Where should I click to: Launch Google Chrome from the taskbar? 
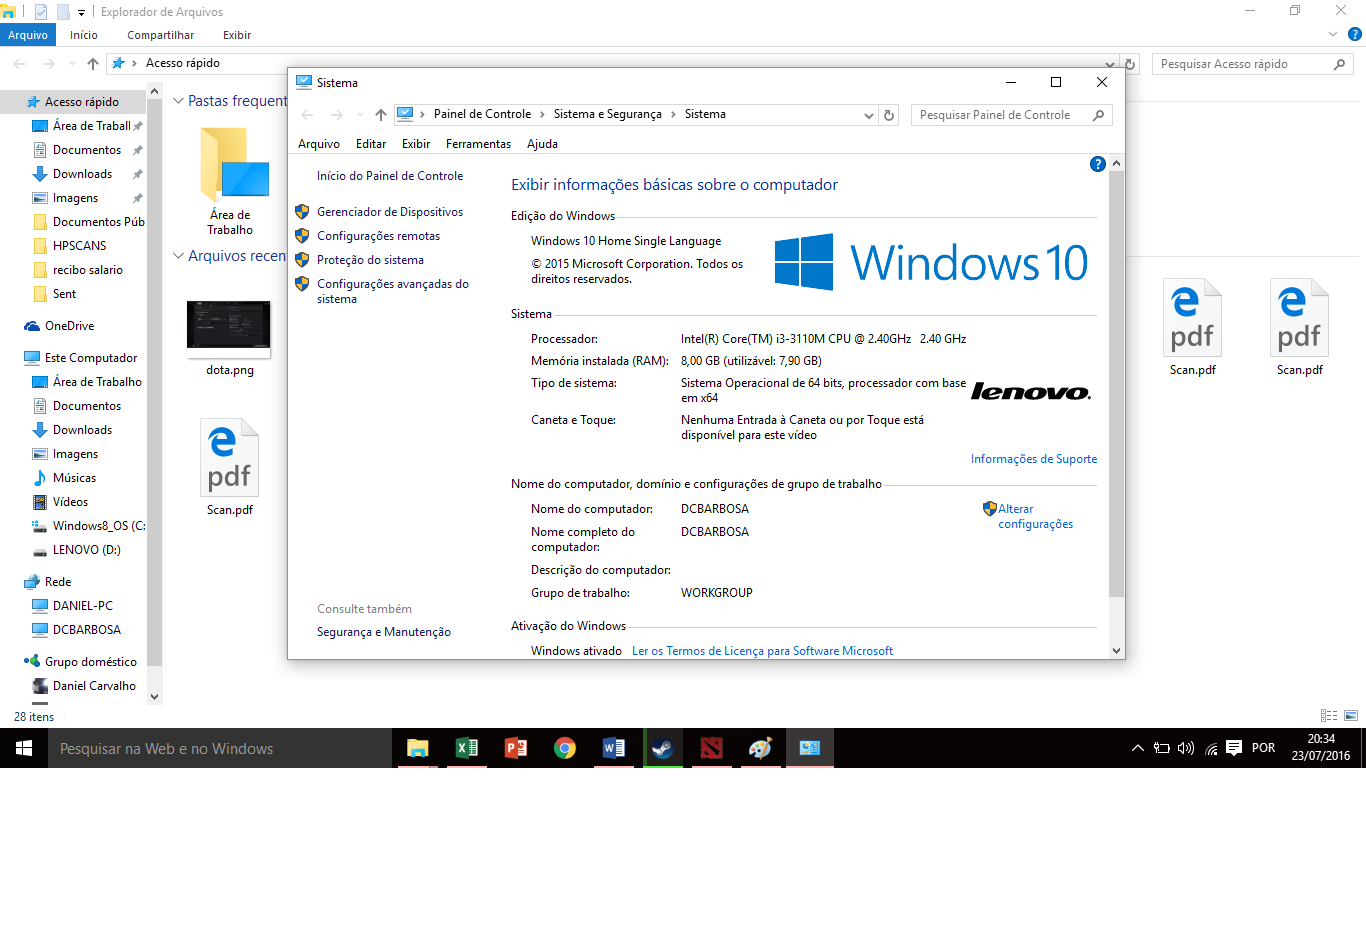tap(564, 748)
